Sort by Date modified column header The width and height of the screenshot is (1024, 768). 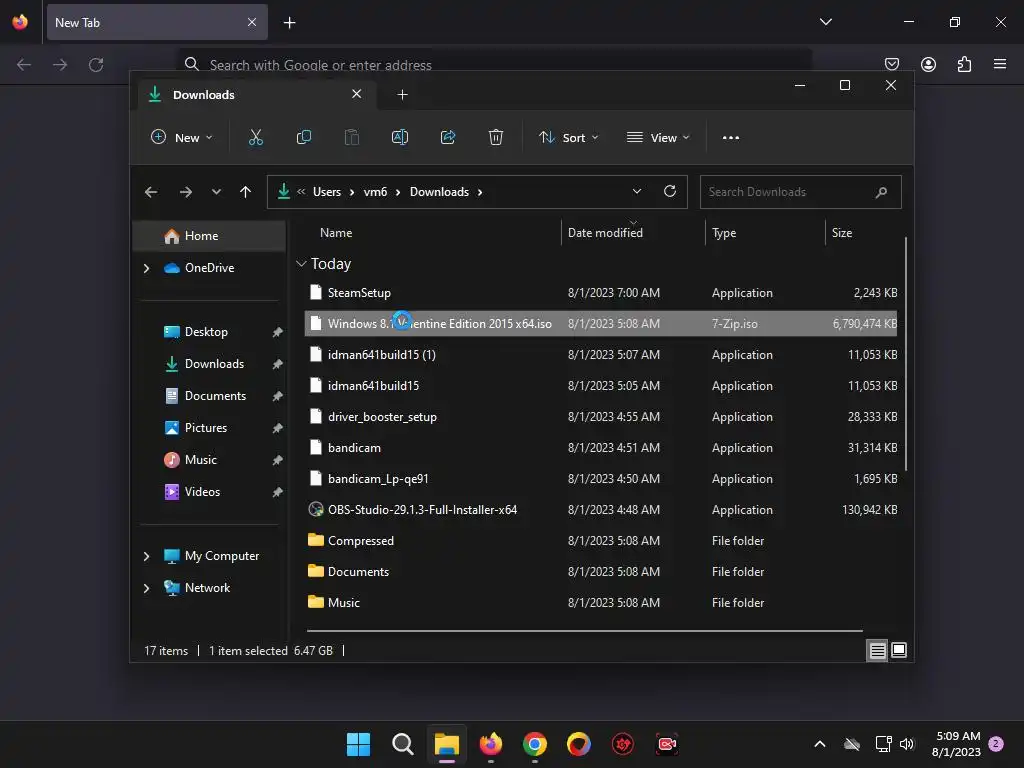[605, 233]
